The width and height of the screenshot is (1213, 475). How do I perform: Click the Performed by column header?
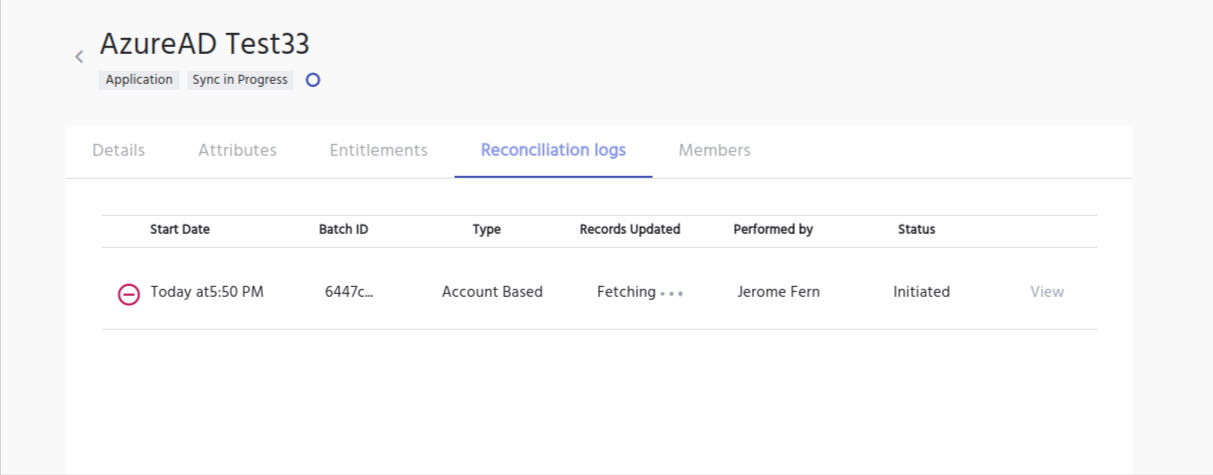(x=773, y=230)
